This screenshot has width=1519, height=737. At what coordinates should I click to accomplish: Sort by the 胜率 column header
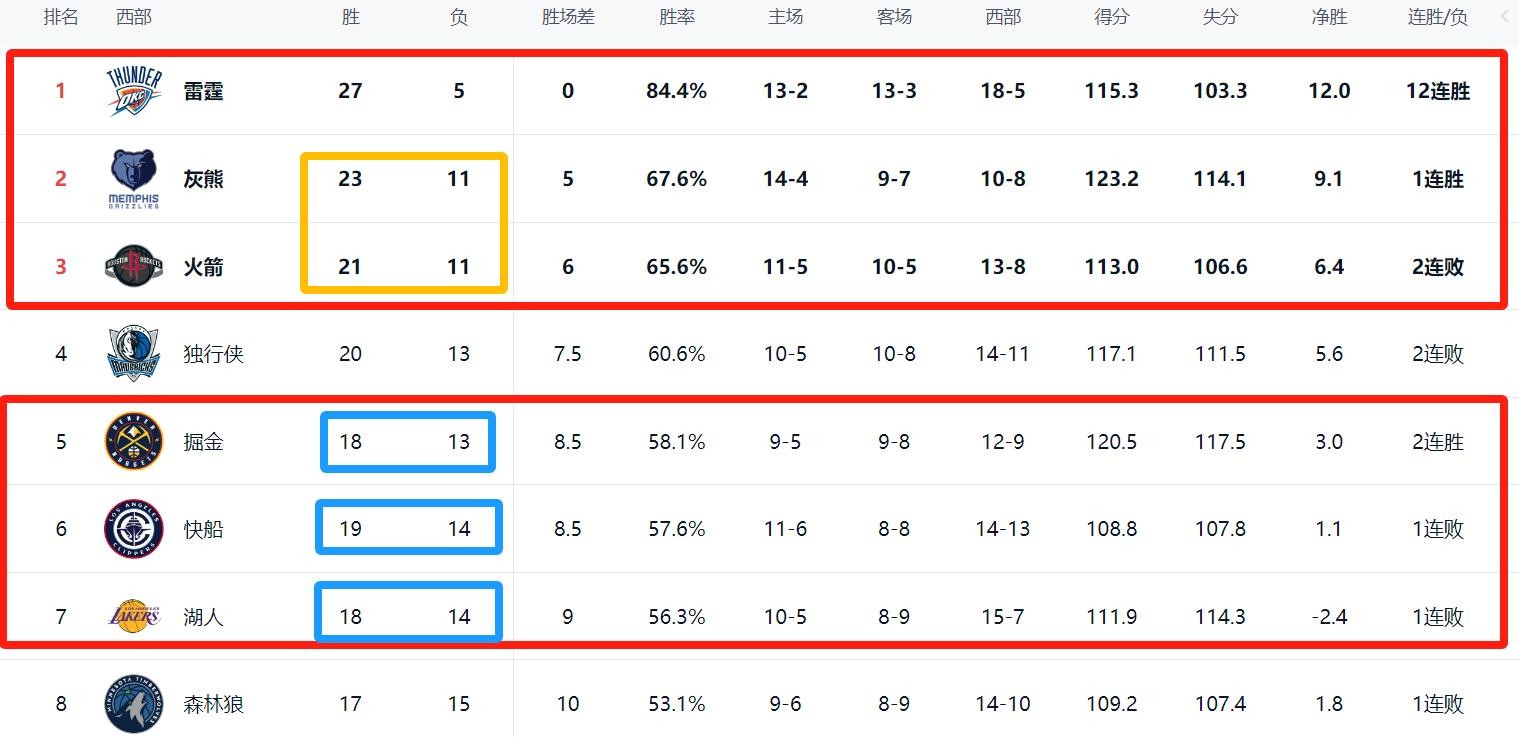pyautogui.click(x=677, y=18)
